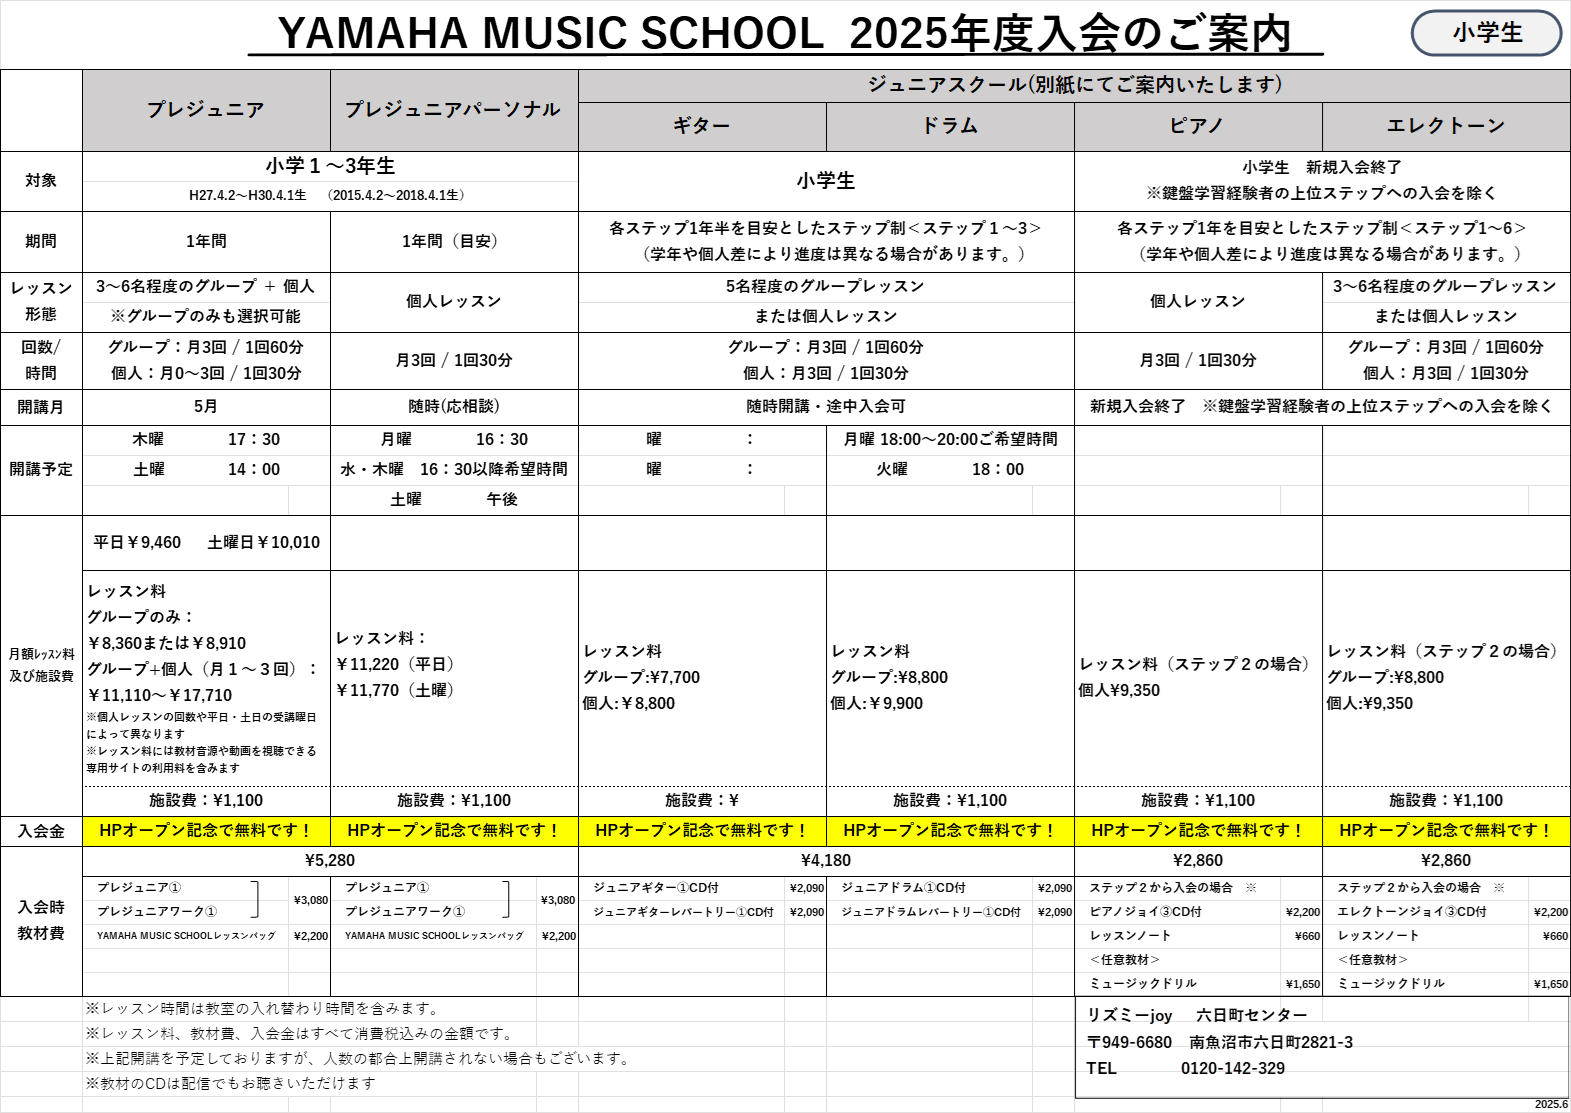This screenshot has width=1571, height=1113.
Task: Select the エレクトーン column header
Action: click(x=1446, y=126)
